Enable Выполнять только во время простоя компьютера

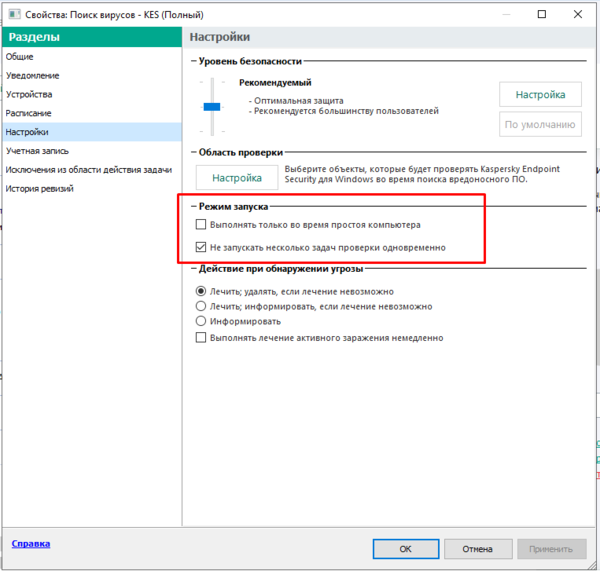pos(201,224)
